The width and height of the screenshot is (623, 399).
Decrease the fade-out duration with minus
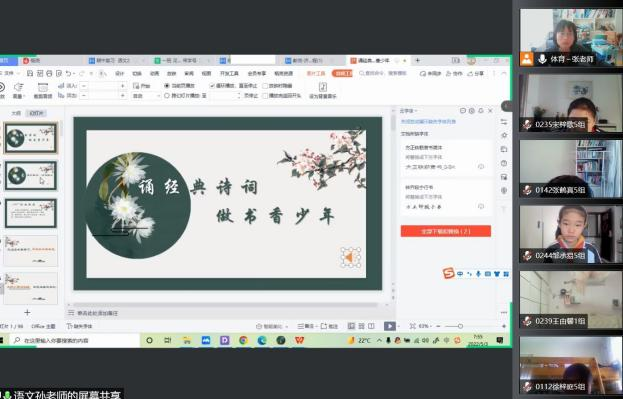tap(84, 96)
